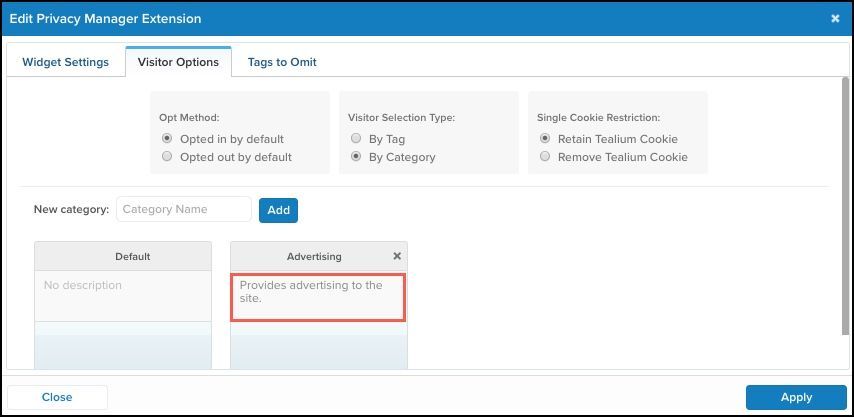This screenshot has width=854, height=417.
Task: Edit the Advertising category description text
Action: [x=318, y=297]
